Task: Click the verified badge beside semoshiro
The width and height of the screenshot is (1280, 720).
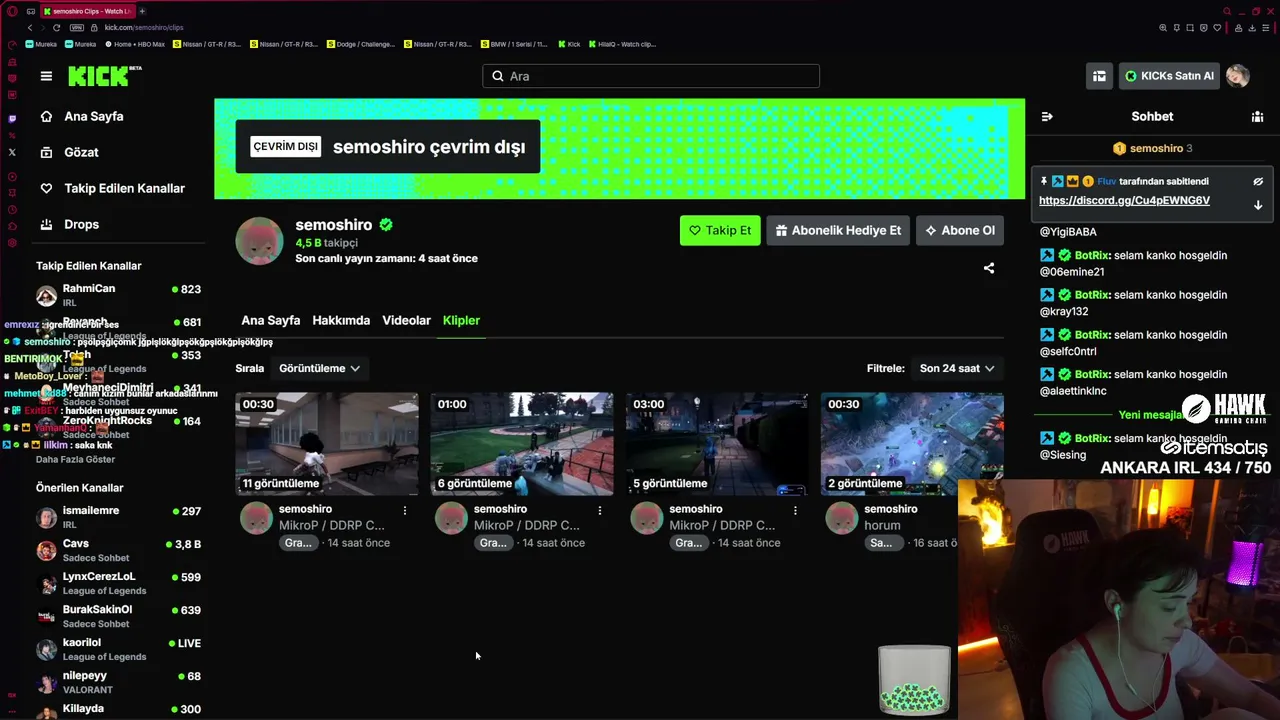Action: point(386,225)
